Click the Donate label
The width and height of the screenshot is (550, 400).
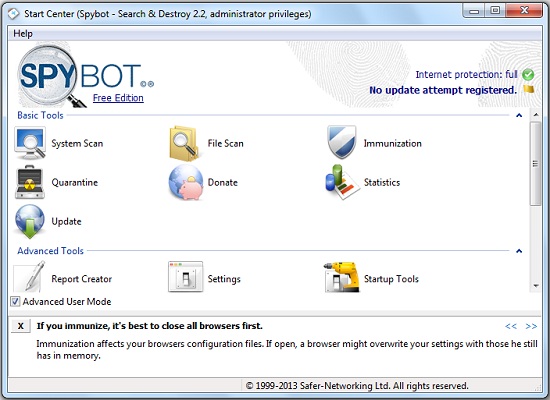223,182
